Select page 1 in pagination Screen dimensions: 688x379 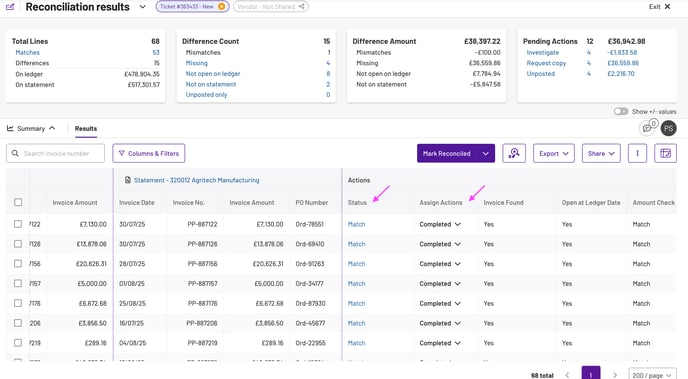(591, 373)
